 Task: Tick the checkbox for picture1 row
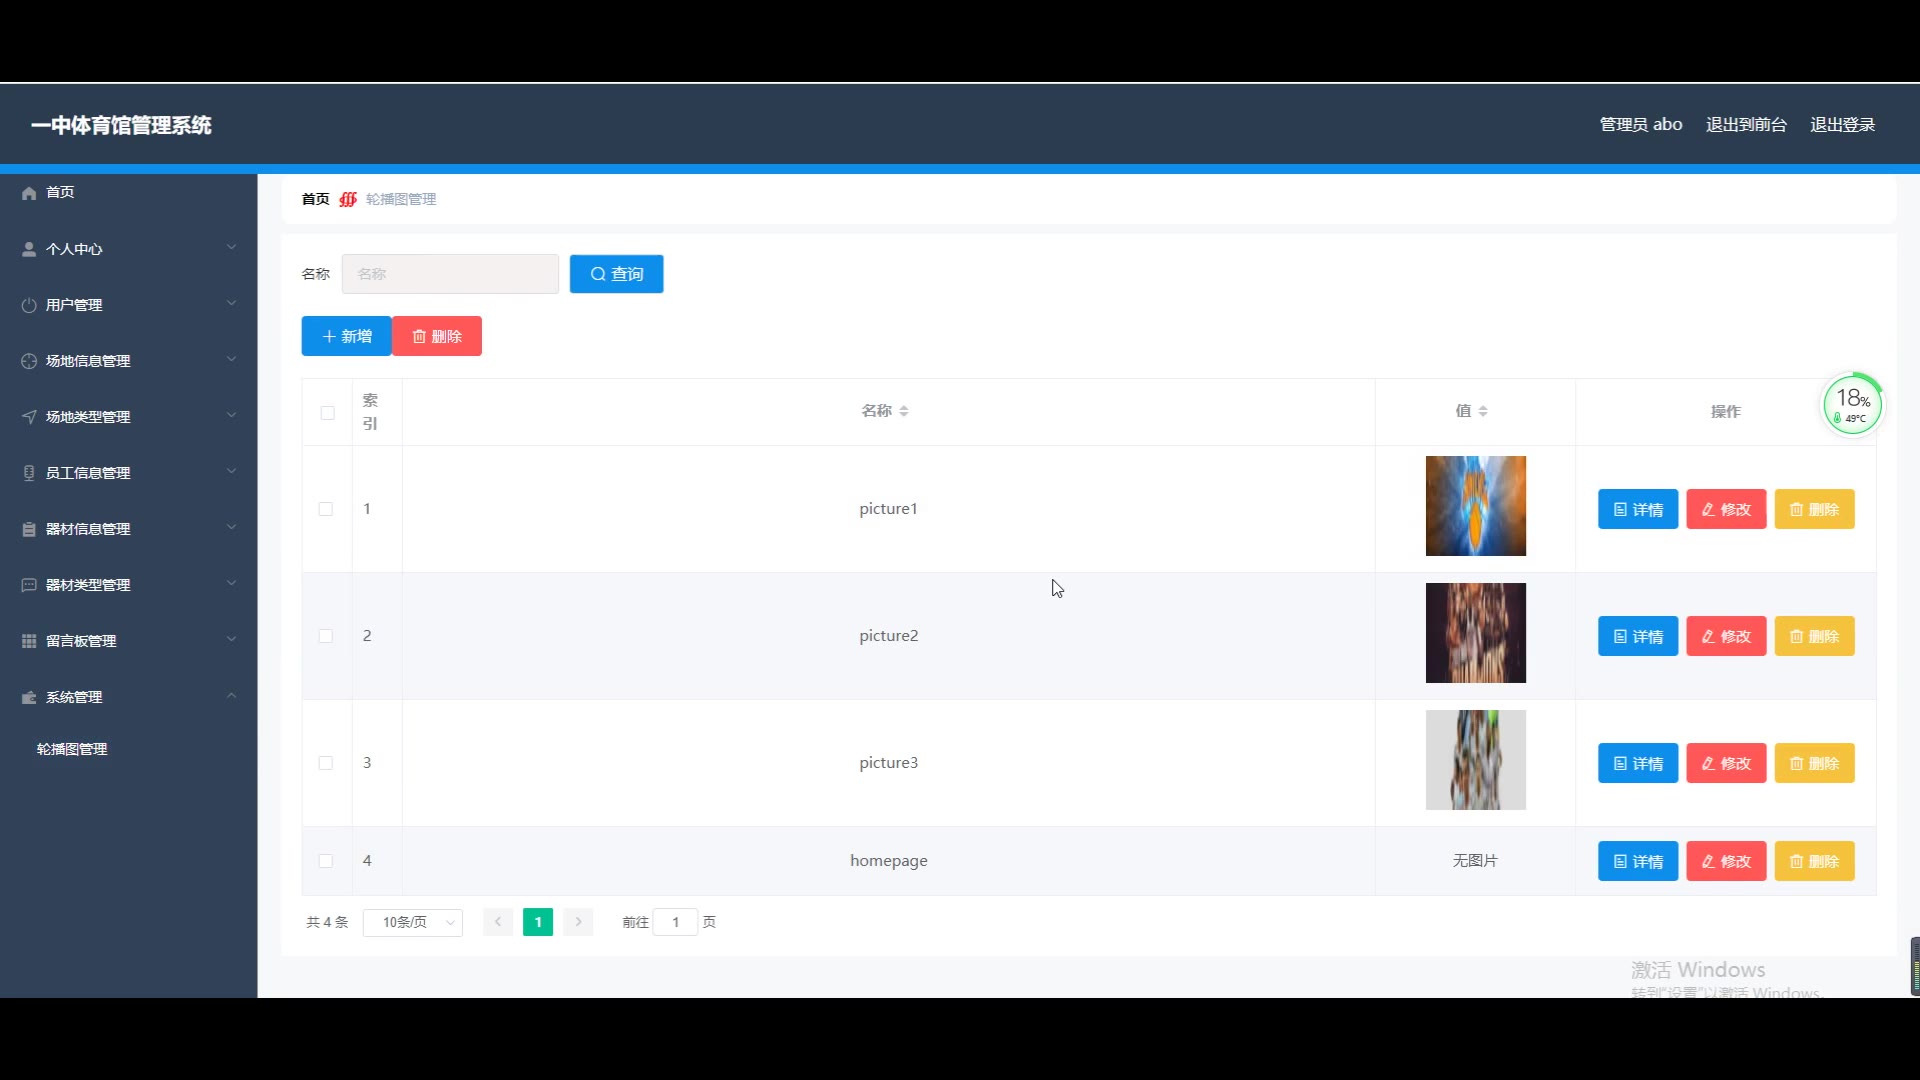326,509
